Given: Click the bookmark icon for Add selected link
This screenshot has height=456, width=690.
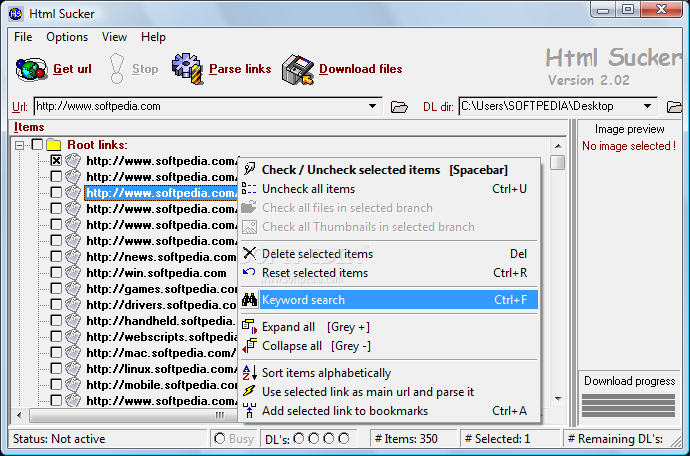Looking at the screenshot, I should 249,410.
